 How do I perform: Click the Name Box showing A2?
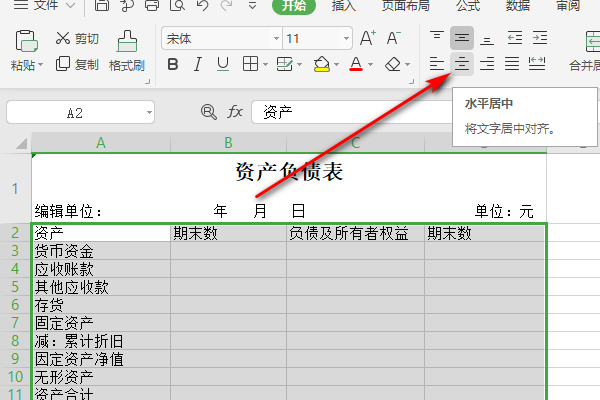(75, 113)
